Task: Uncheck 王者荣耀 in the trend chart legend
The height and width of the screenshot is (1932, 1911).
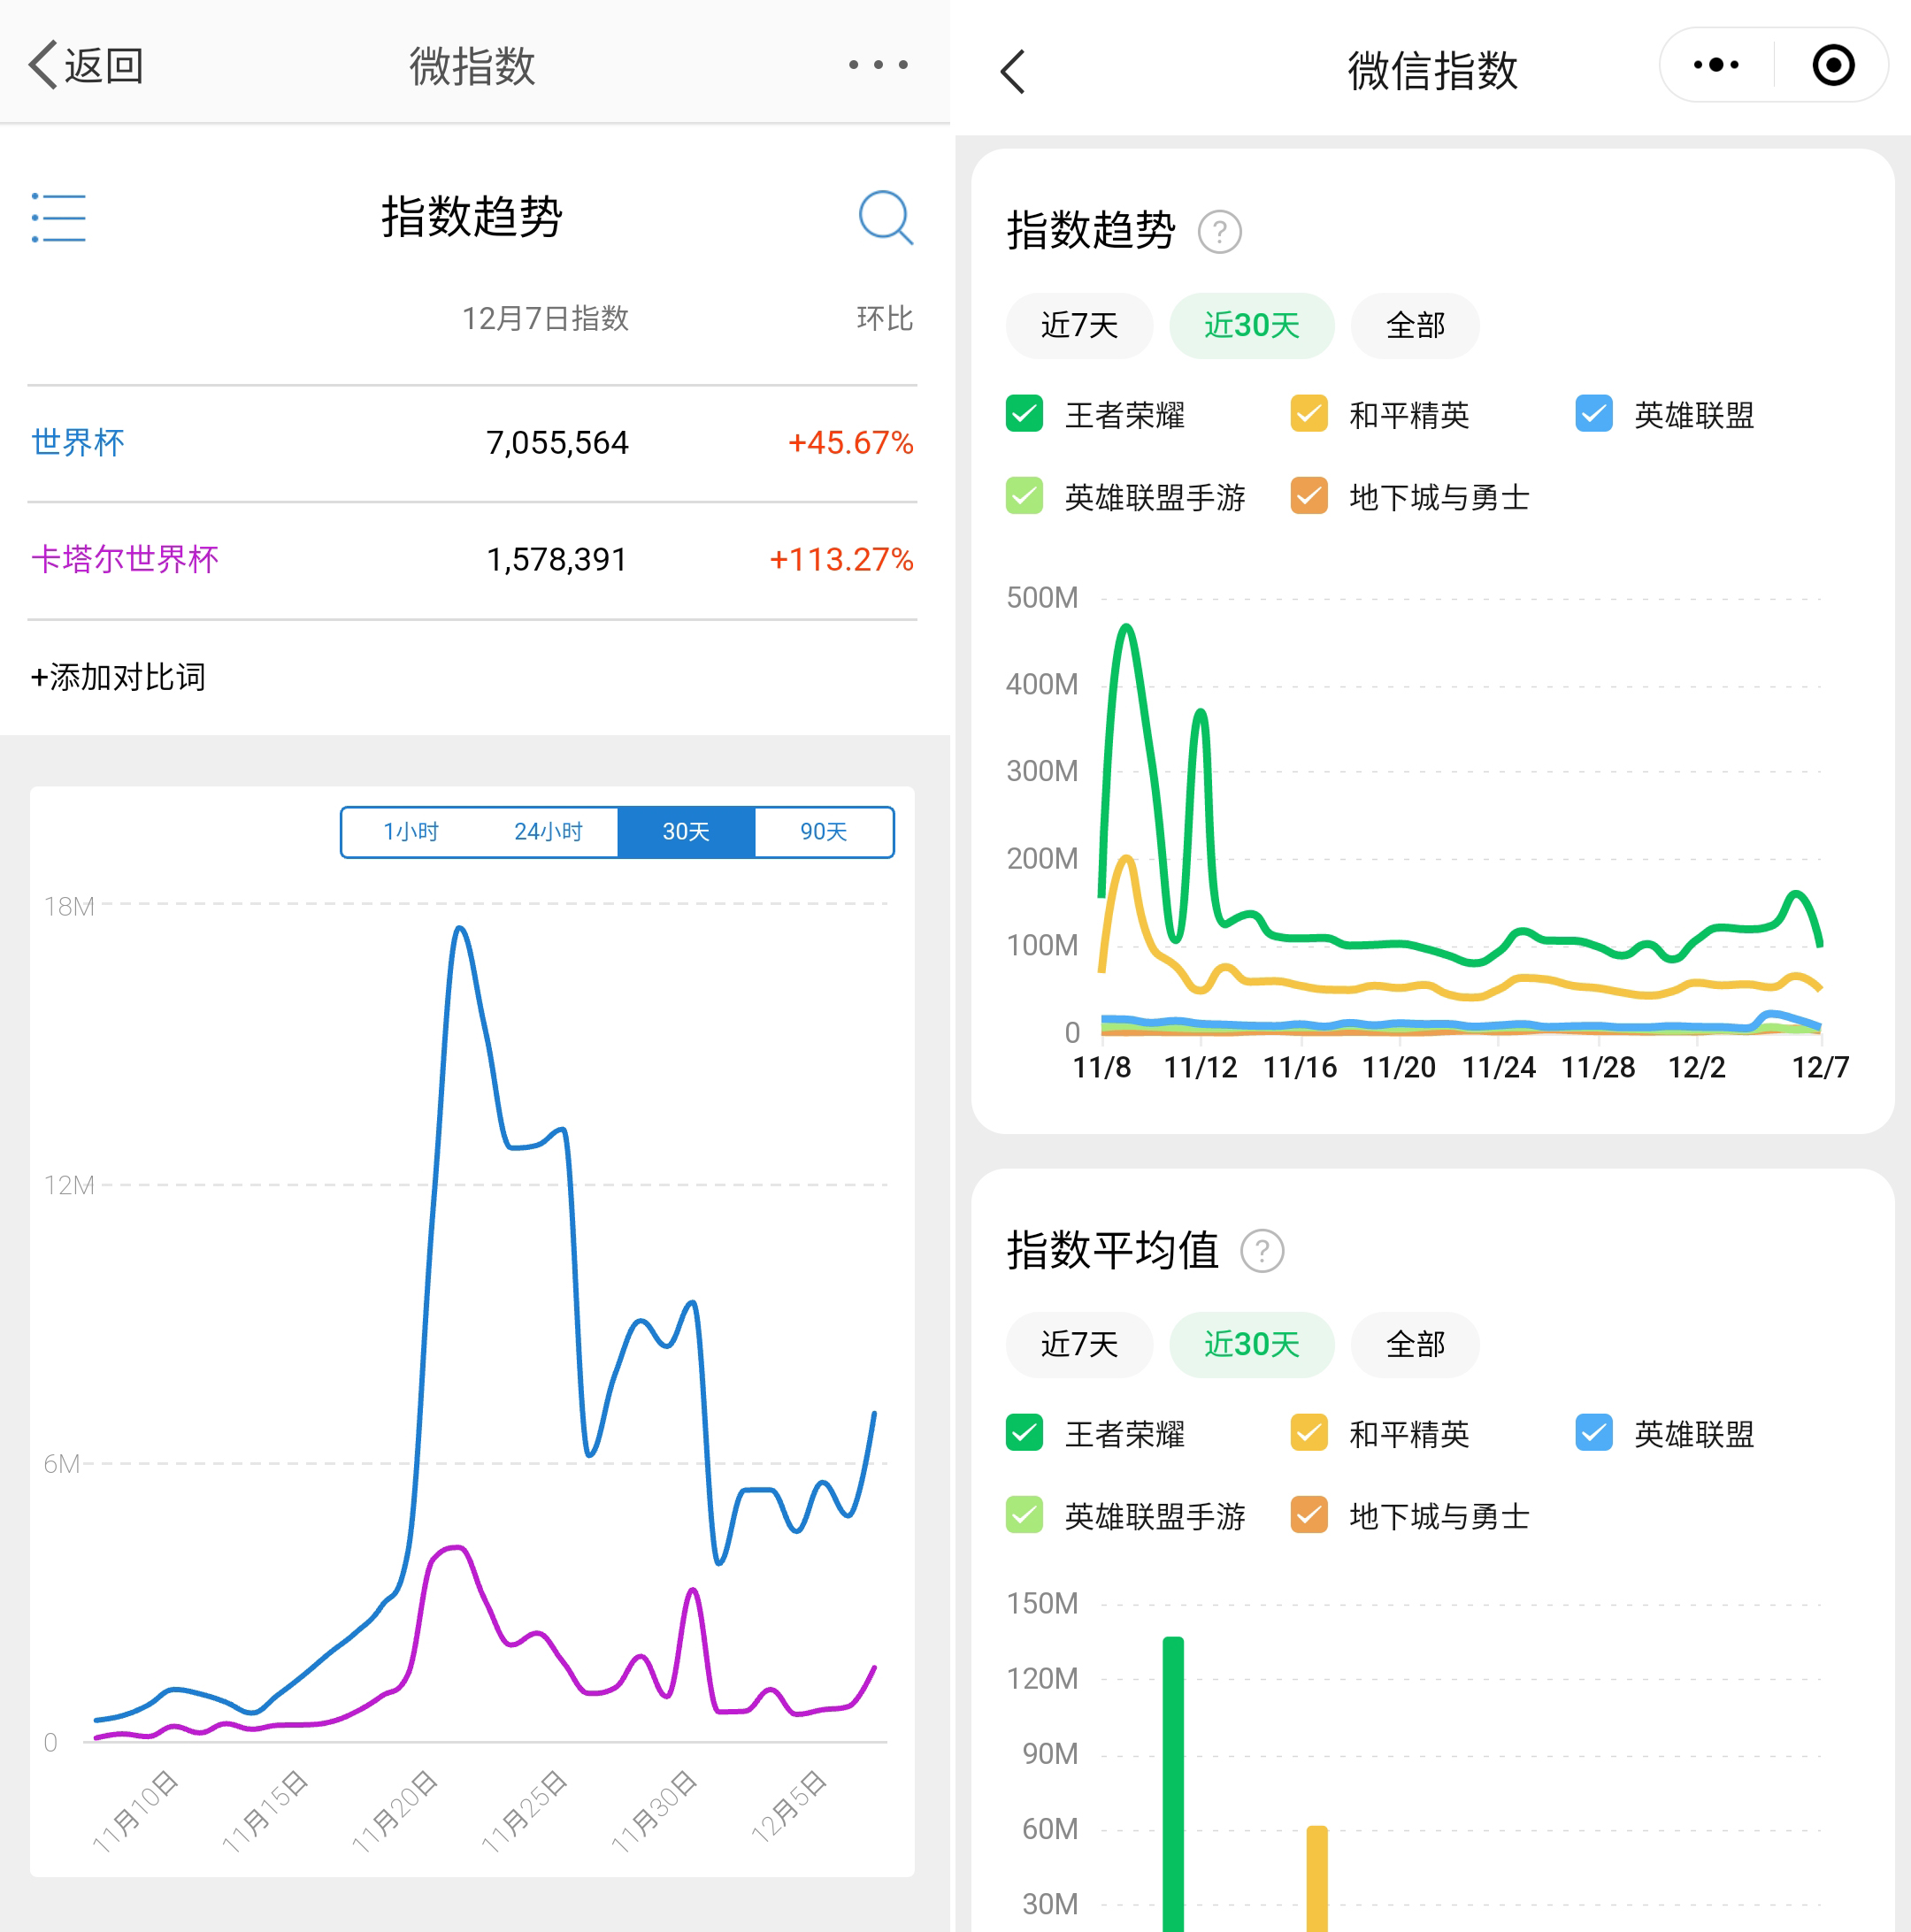Action: pyautogui.click(x=1024, y=414)
